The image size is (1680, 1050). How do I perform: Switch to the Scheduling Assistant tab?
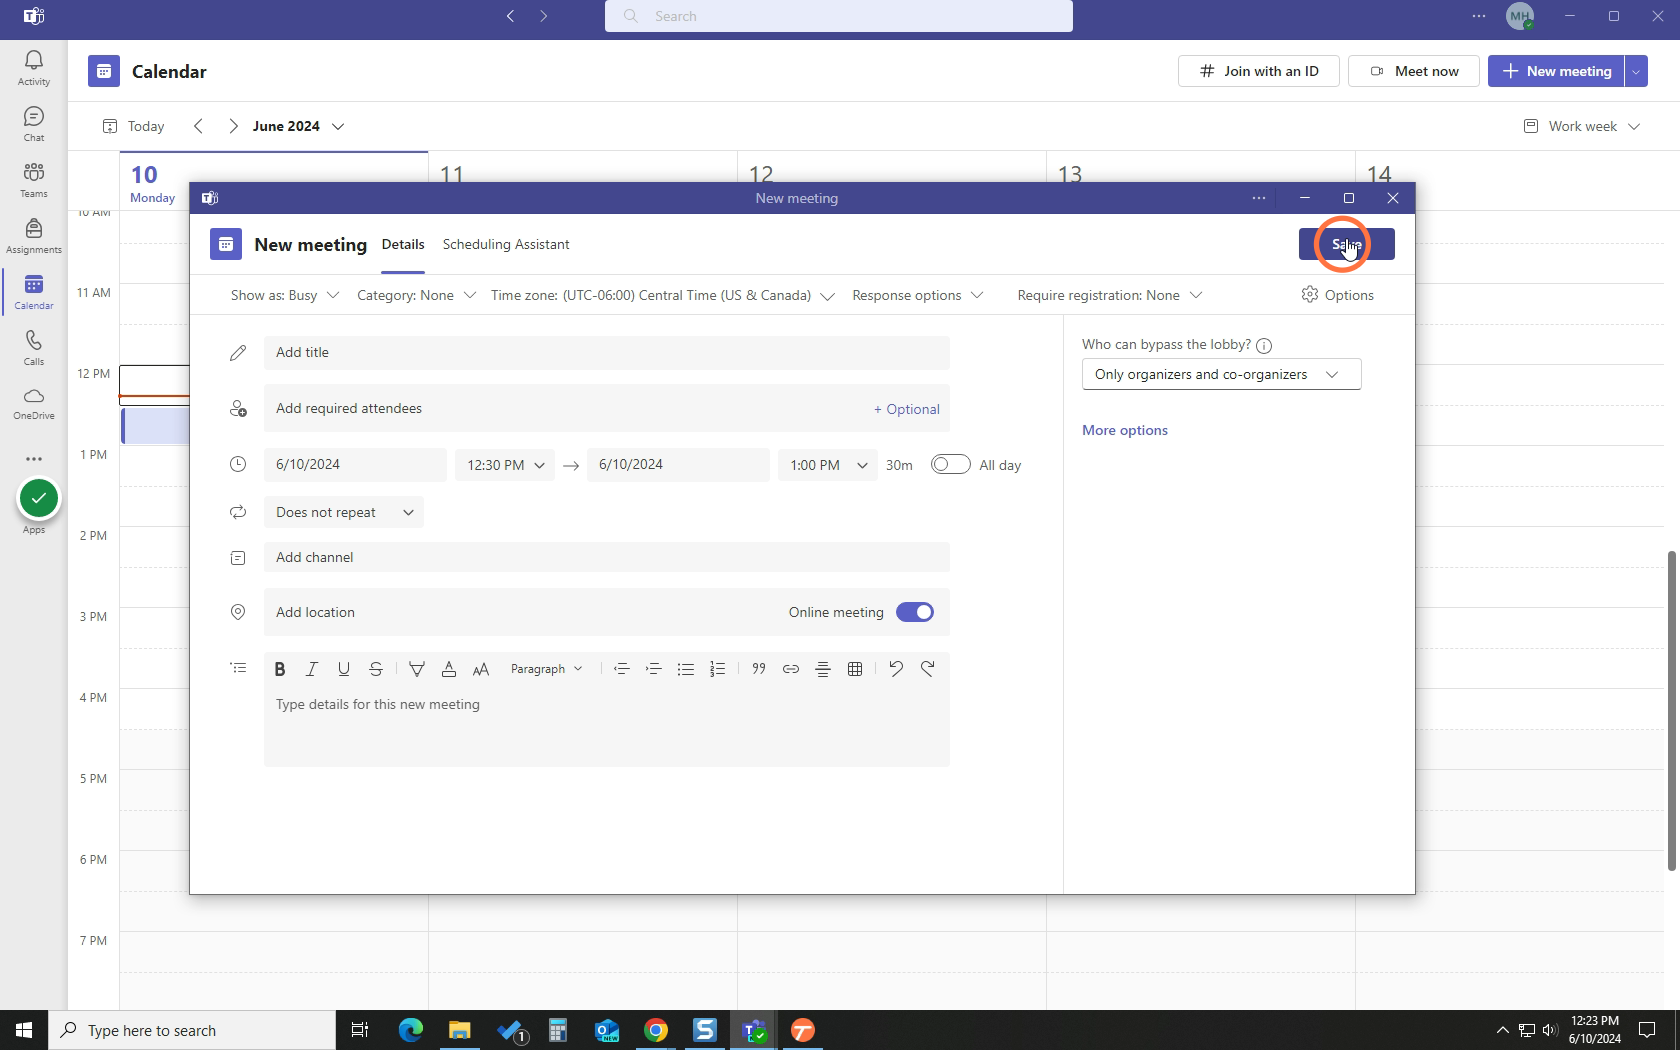click(x=506, y=244)
